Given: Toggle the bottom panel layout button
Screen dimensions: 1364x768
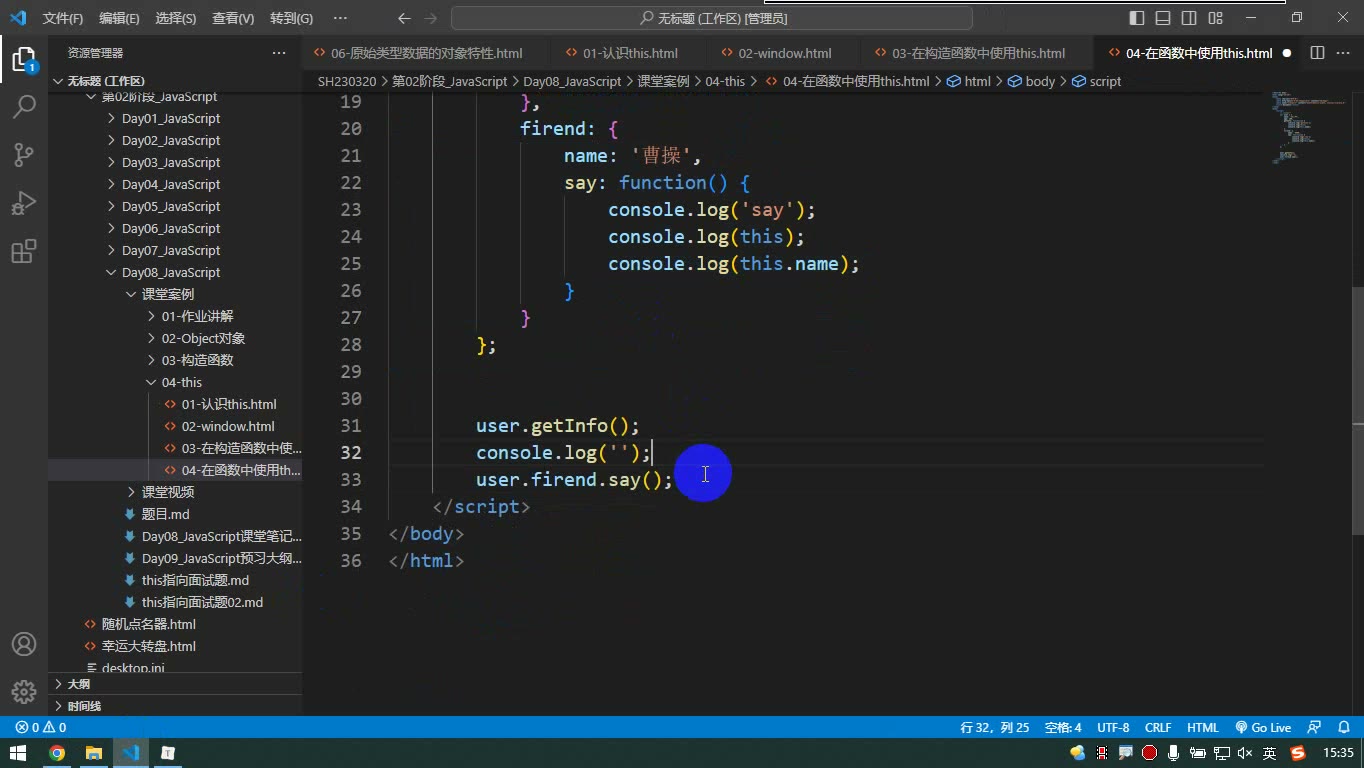Looking at the screenshot, I should 1163,18.
